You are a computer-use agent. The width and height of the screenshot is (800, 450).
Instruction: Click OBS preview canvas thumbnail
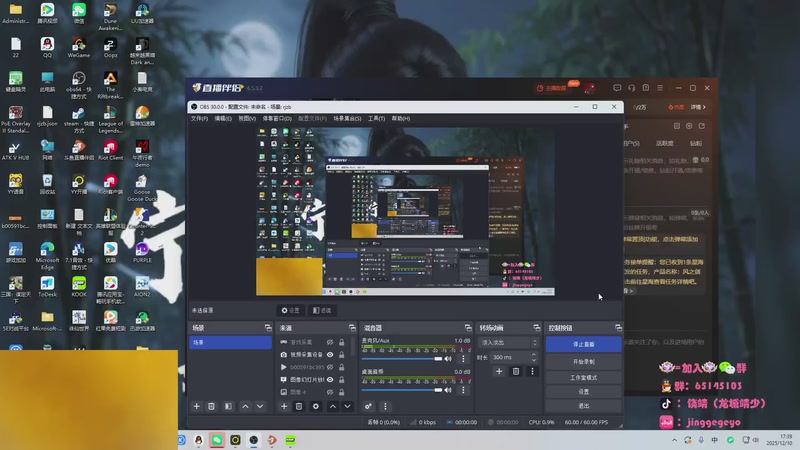(405, 211)
